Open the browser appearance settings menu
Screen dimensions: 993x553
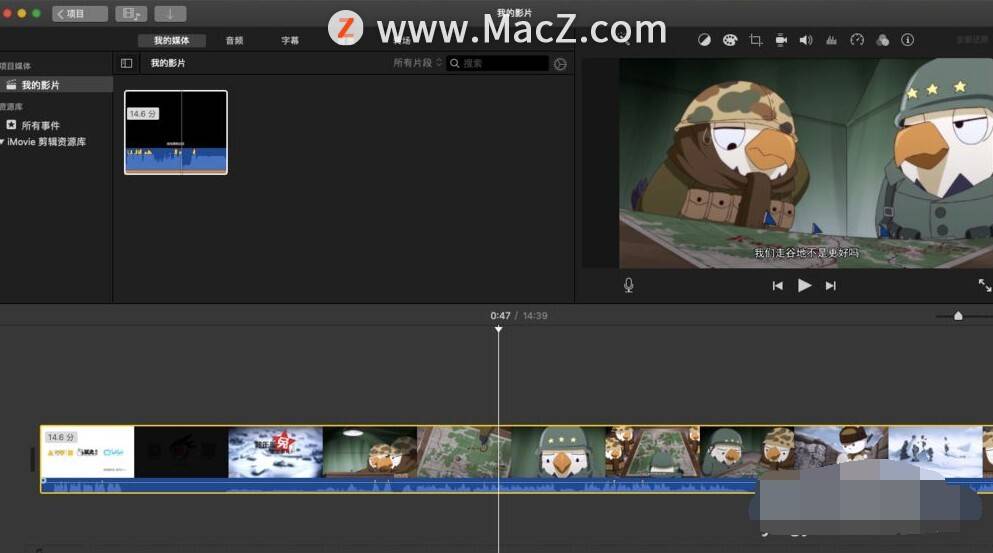[x=560, y=64]
